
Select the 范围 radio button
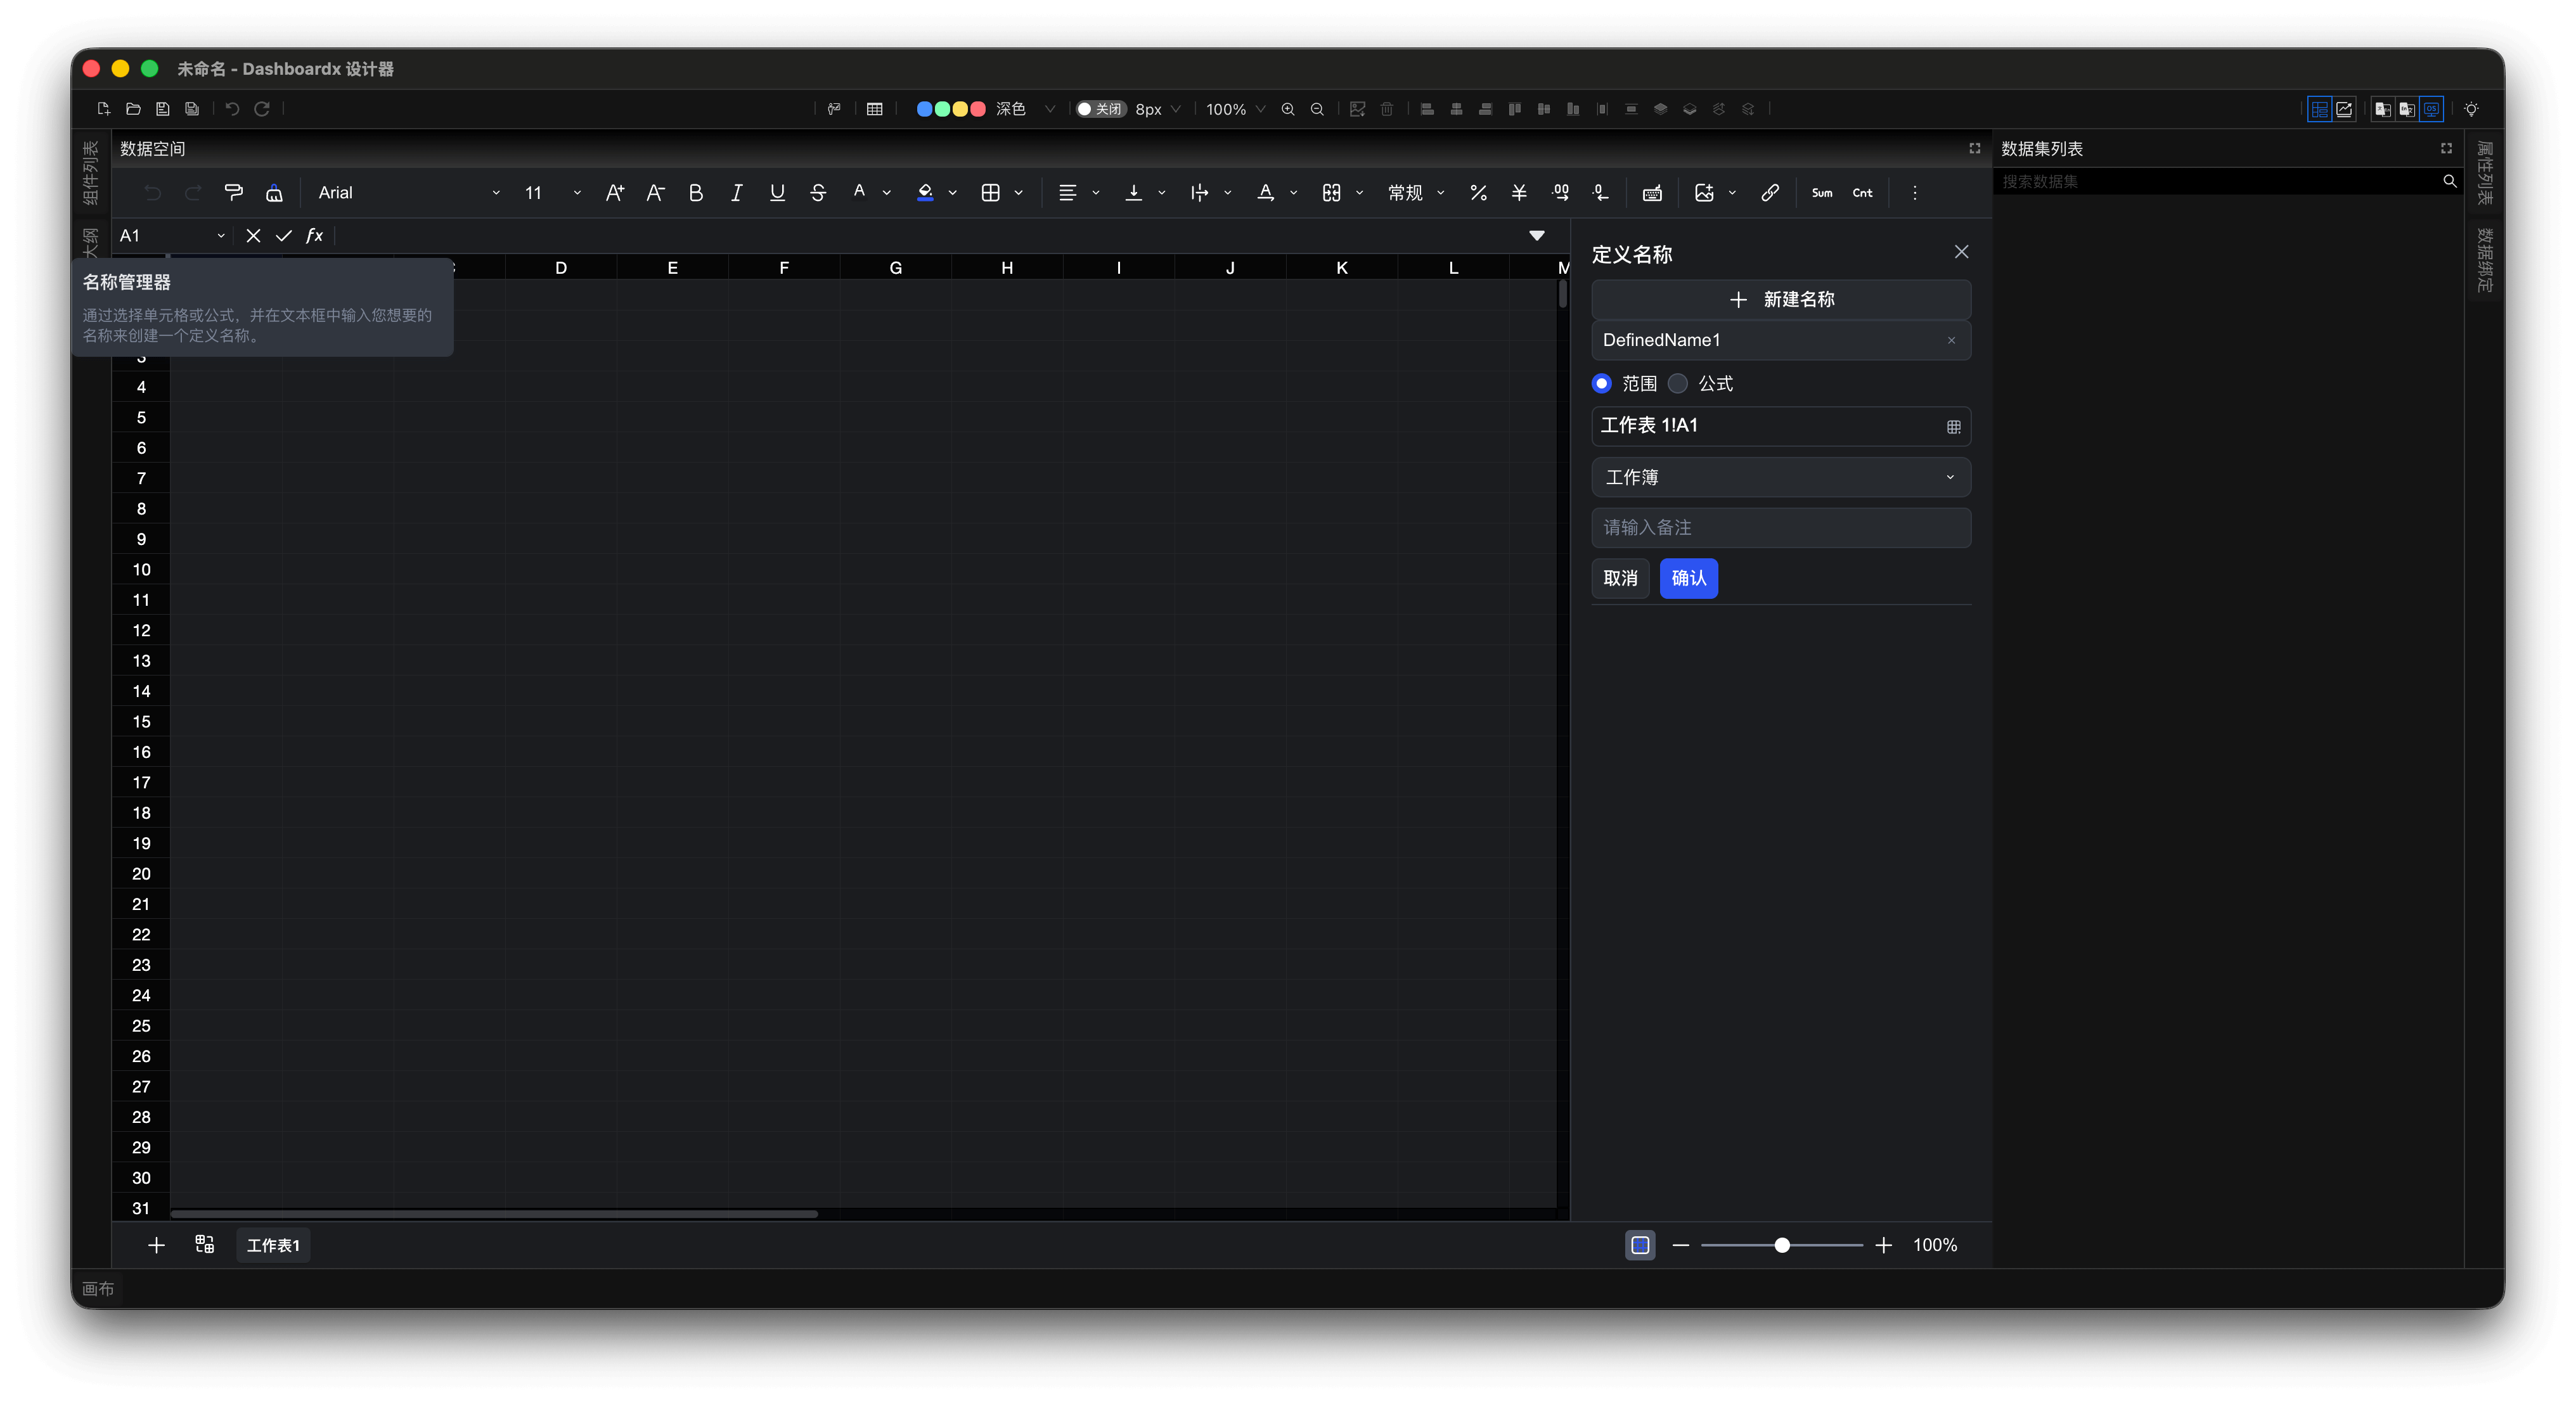coord(1601,383)
